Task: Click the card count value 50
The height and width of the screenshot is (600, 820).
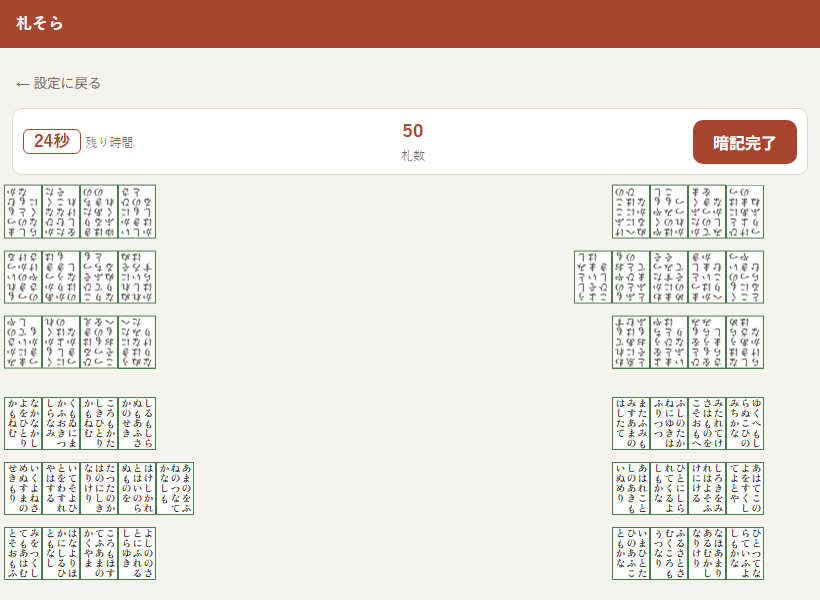Action: point(413,131)
